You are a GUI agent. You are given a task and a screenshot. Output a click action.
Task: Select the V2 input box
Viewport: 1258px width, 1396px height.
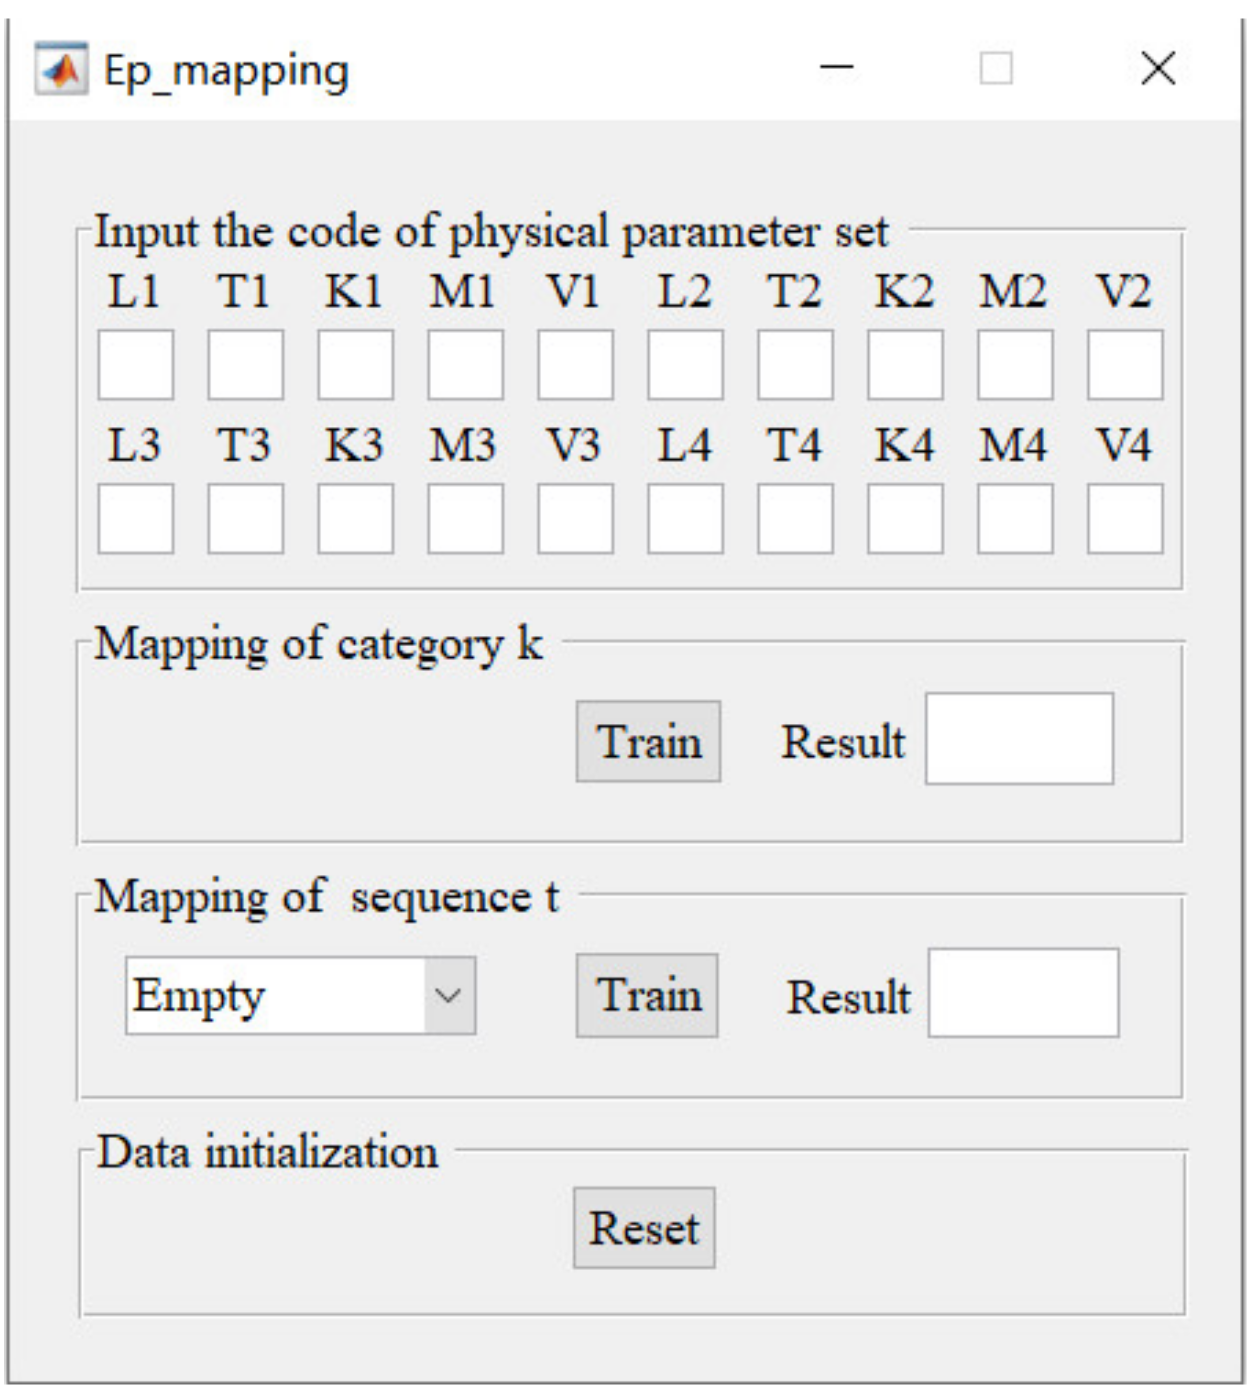(1125, 365)
